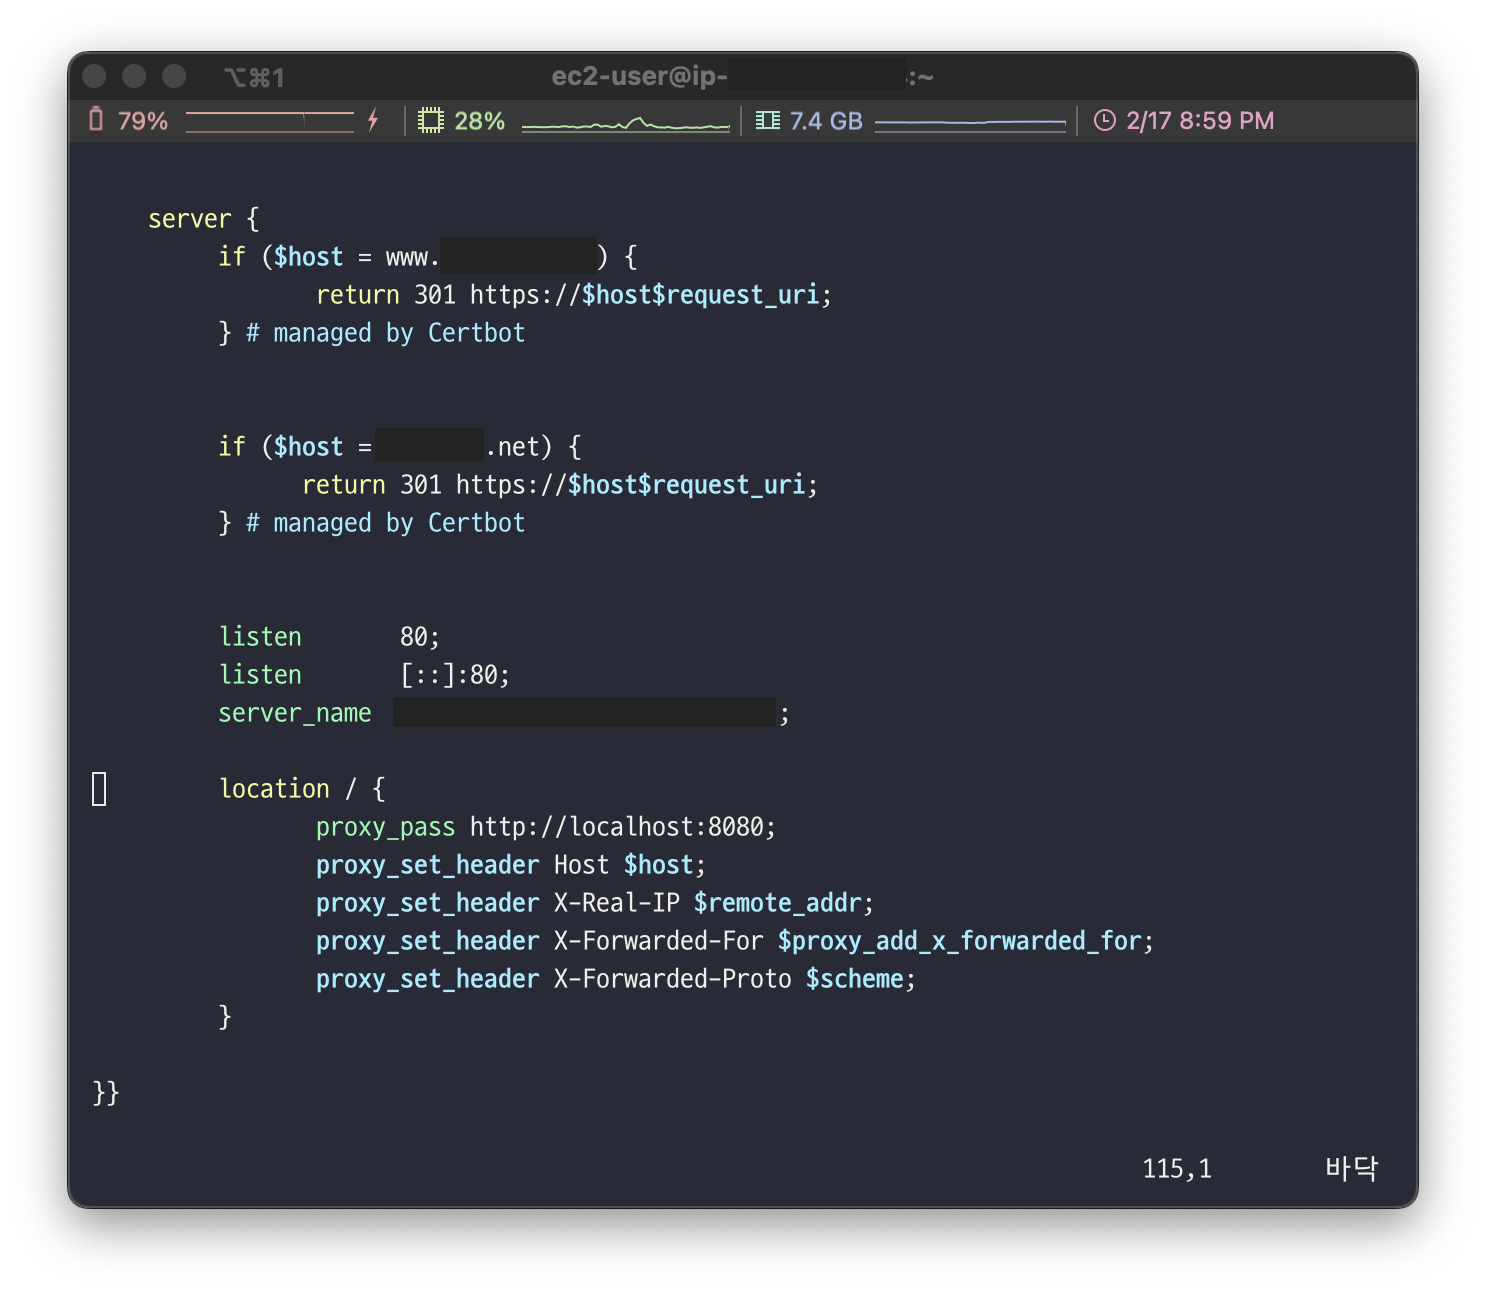Click the '$scheme' variable
This screenshot has height=1292, width=1486.
[855, 979]
